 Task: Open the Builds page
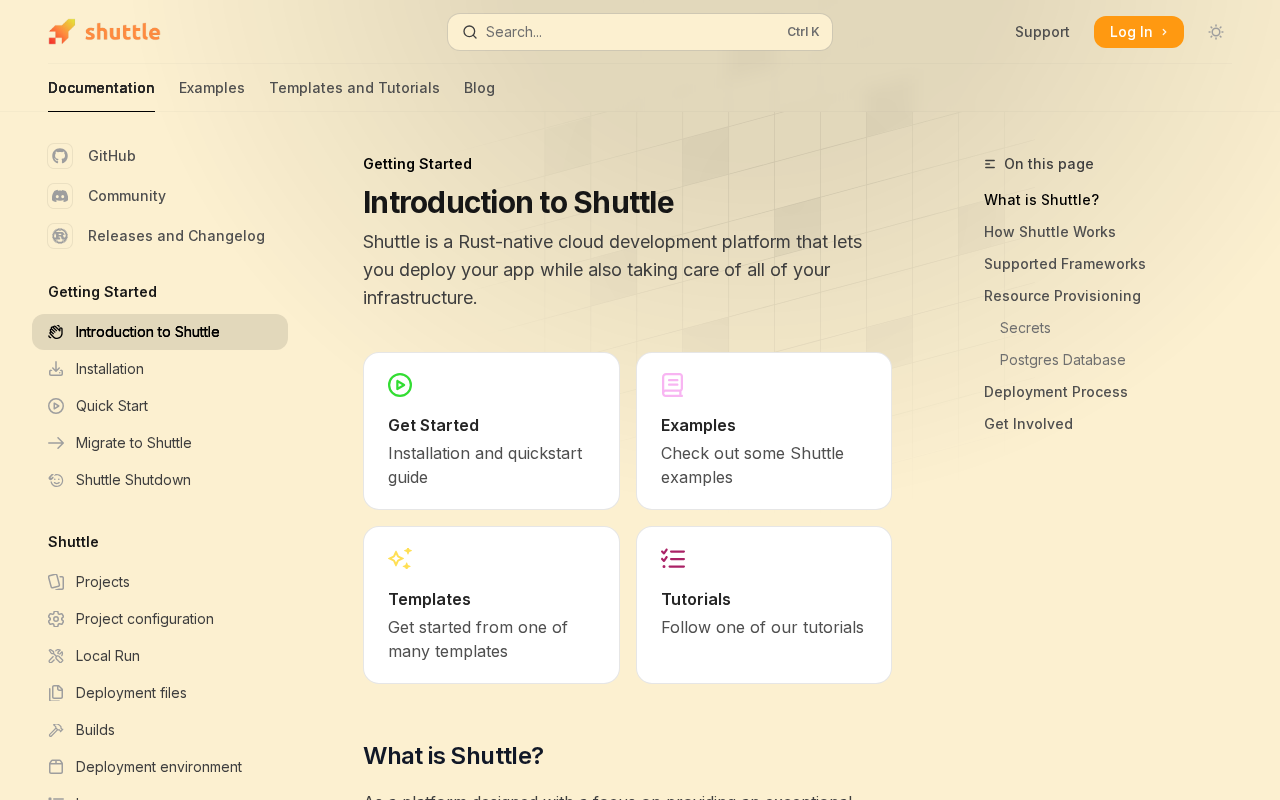point(160,730)
